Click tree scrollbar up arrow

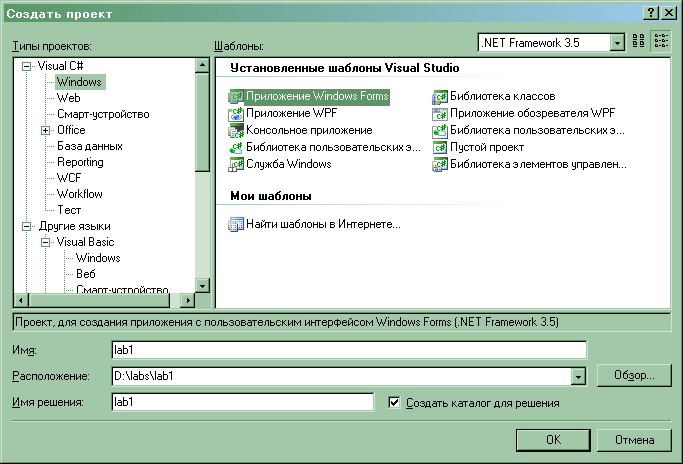pyautogui.click(x=202, y=65)
